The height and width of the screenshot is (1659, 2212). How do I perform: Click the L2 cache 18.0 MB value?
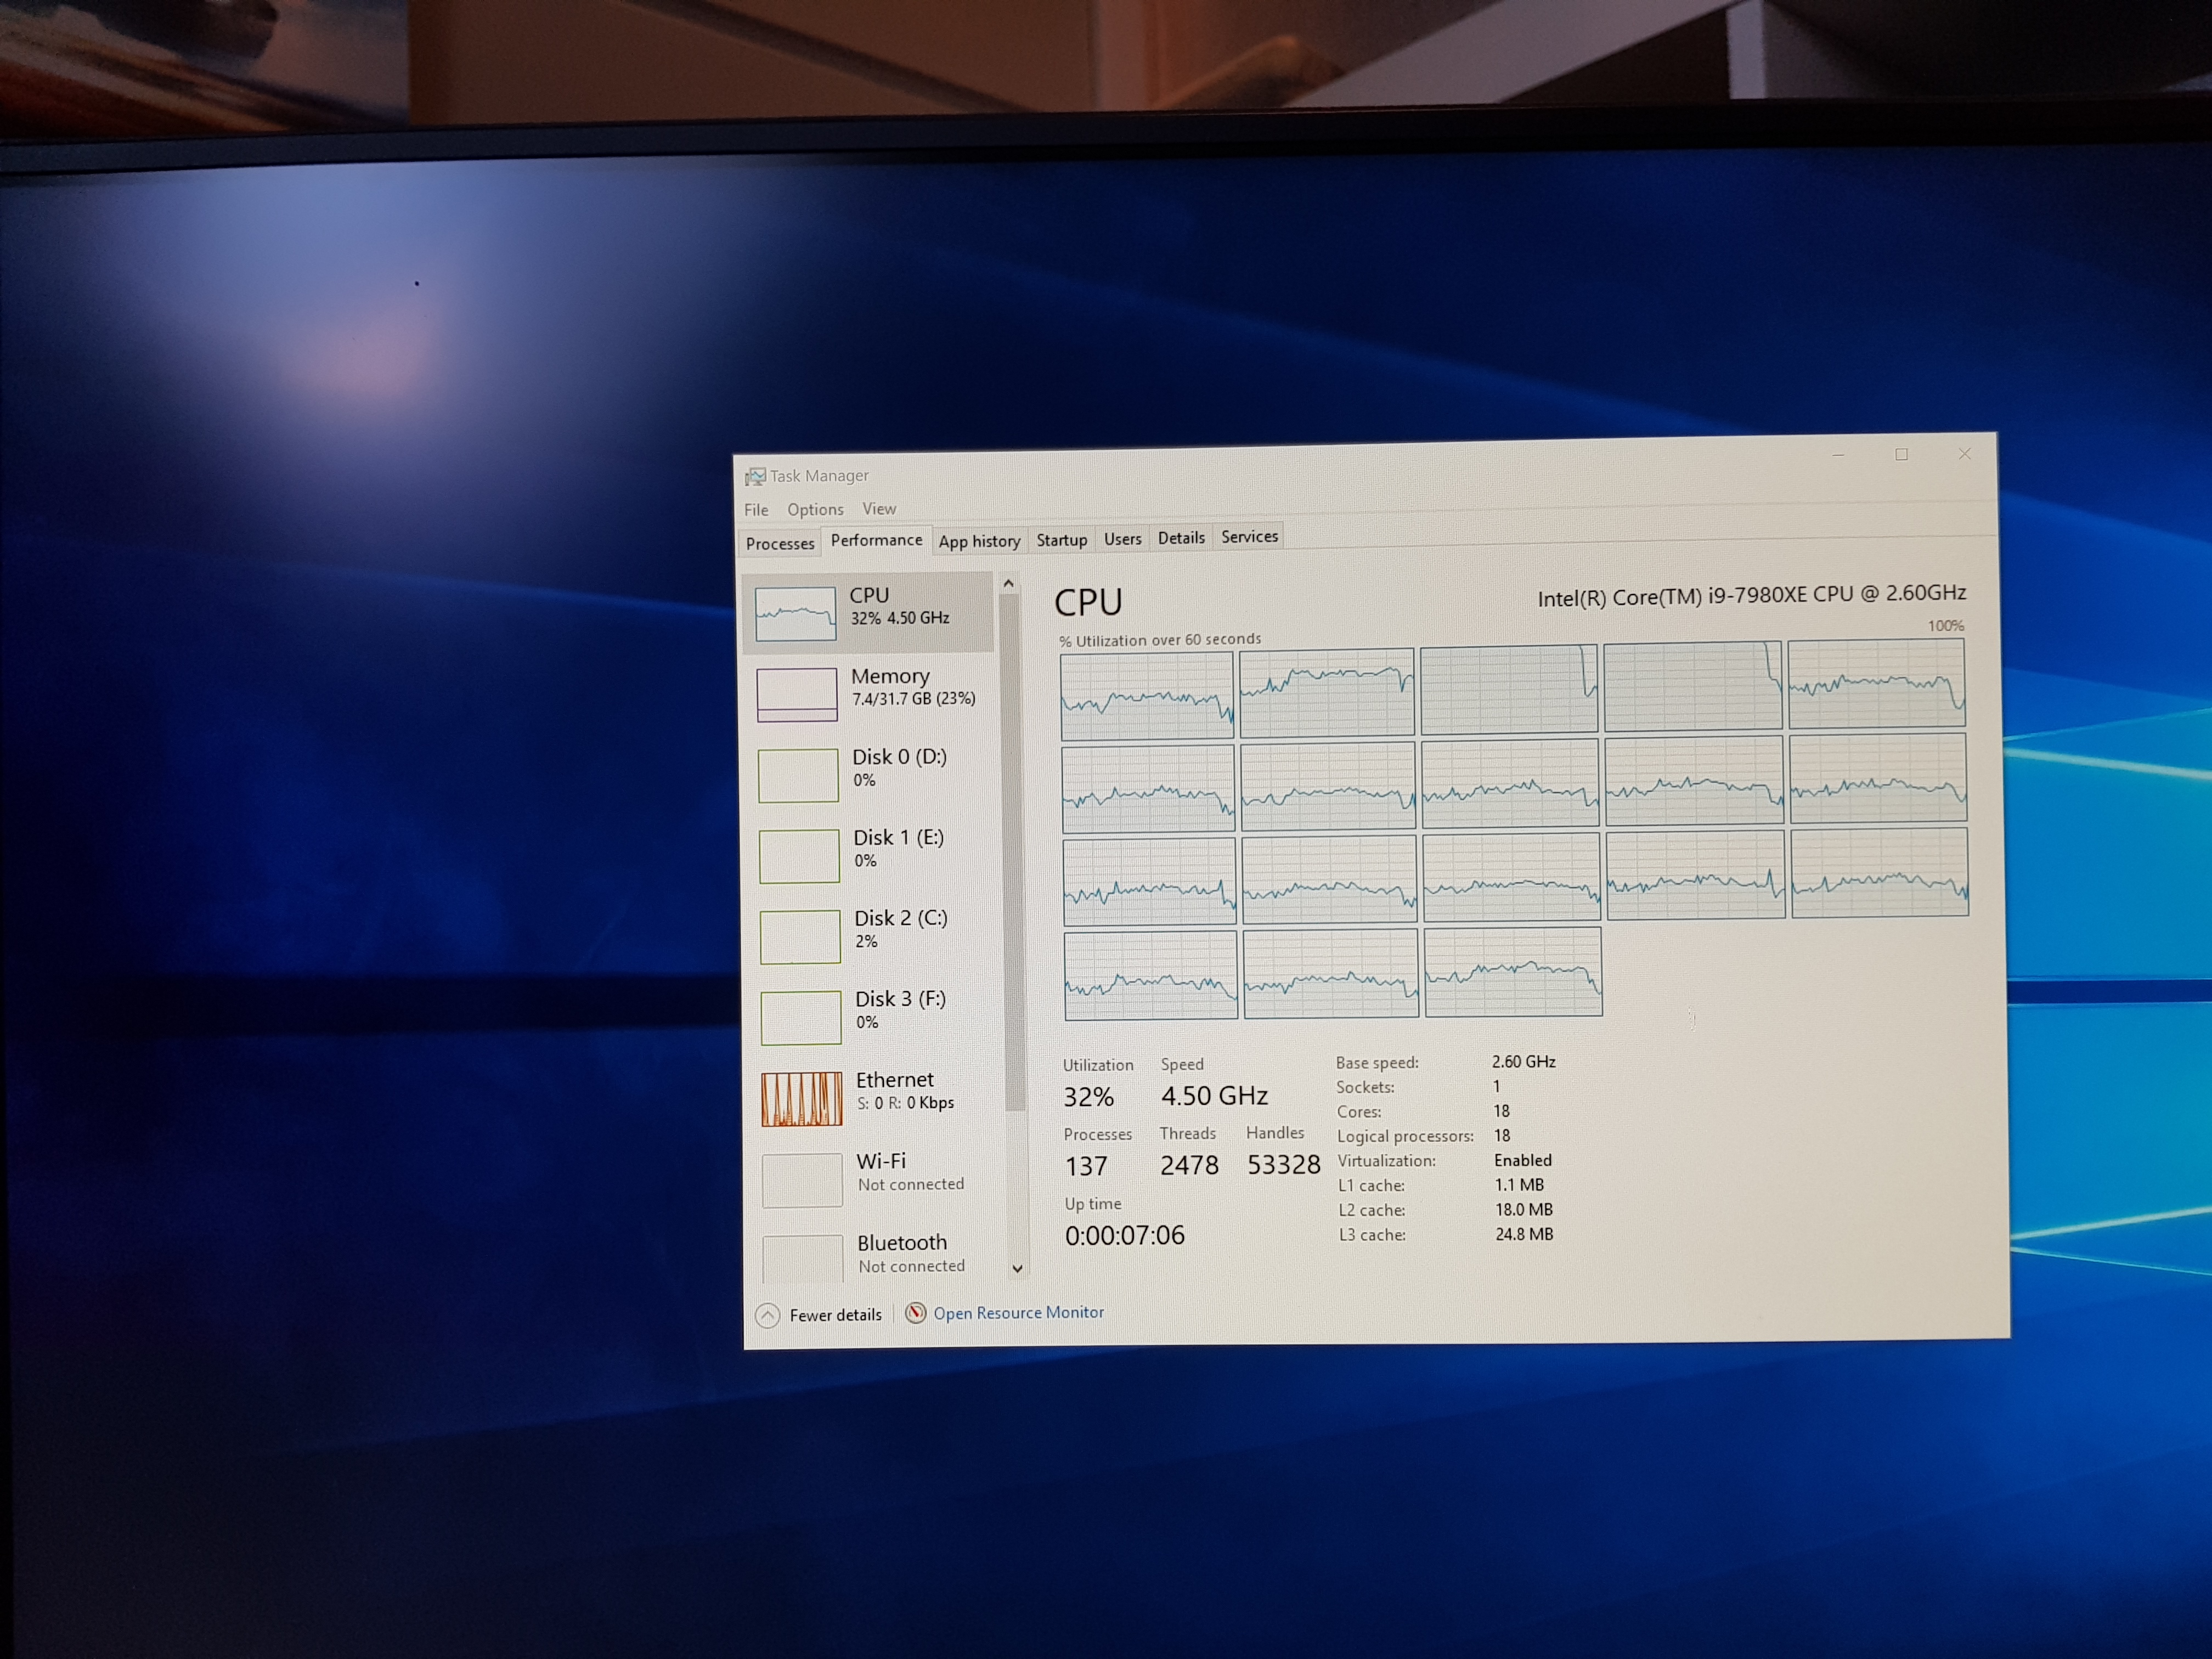tap(1524, 1209)
